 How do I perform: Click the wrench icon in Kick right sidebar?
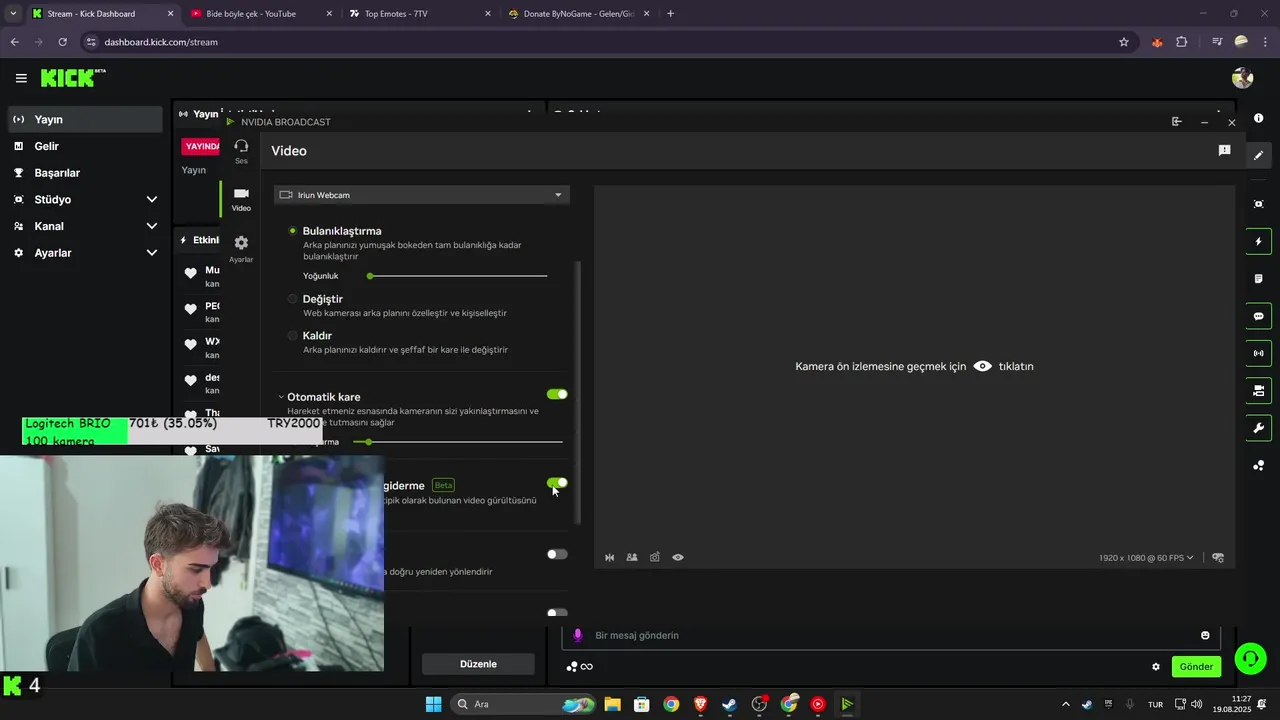1258,428
